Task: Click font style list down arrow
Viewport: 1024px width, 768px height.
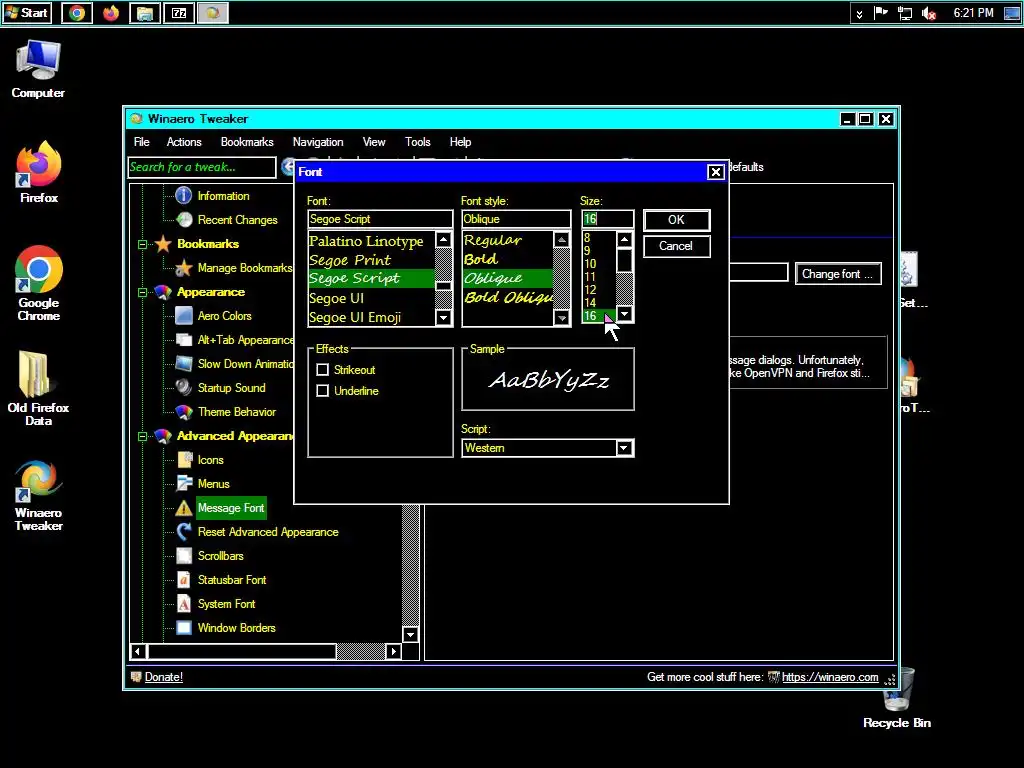Action: pyautogui.click(x=562, y=318)
